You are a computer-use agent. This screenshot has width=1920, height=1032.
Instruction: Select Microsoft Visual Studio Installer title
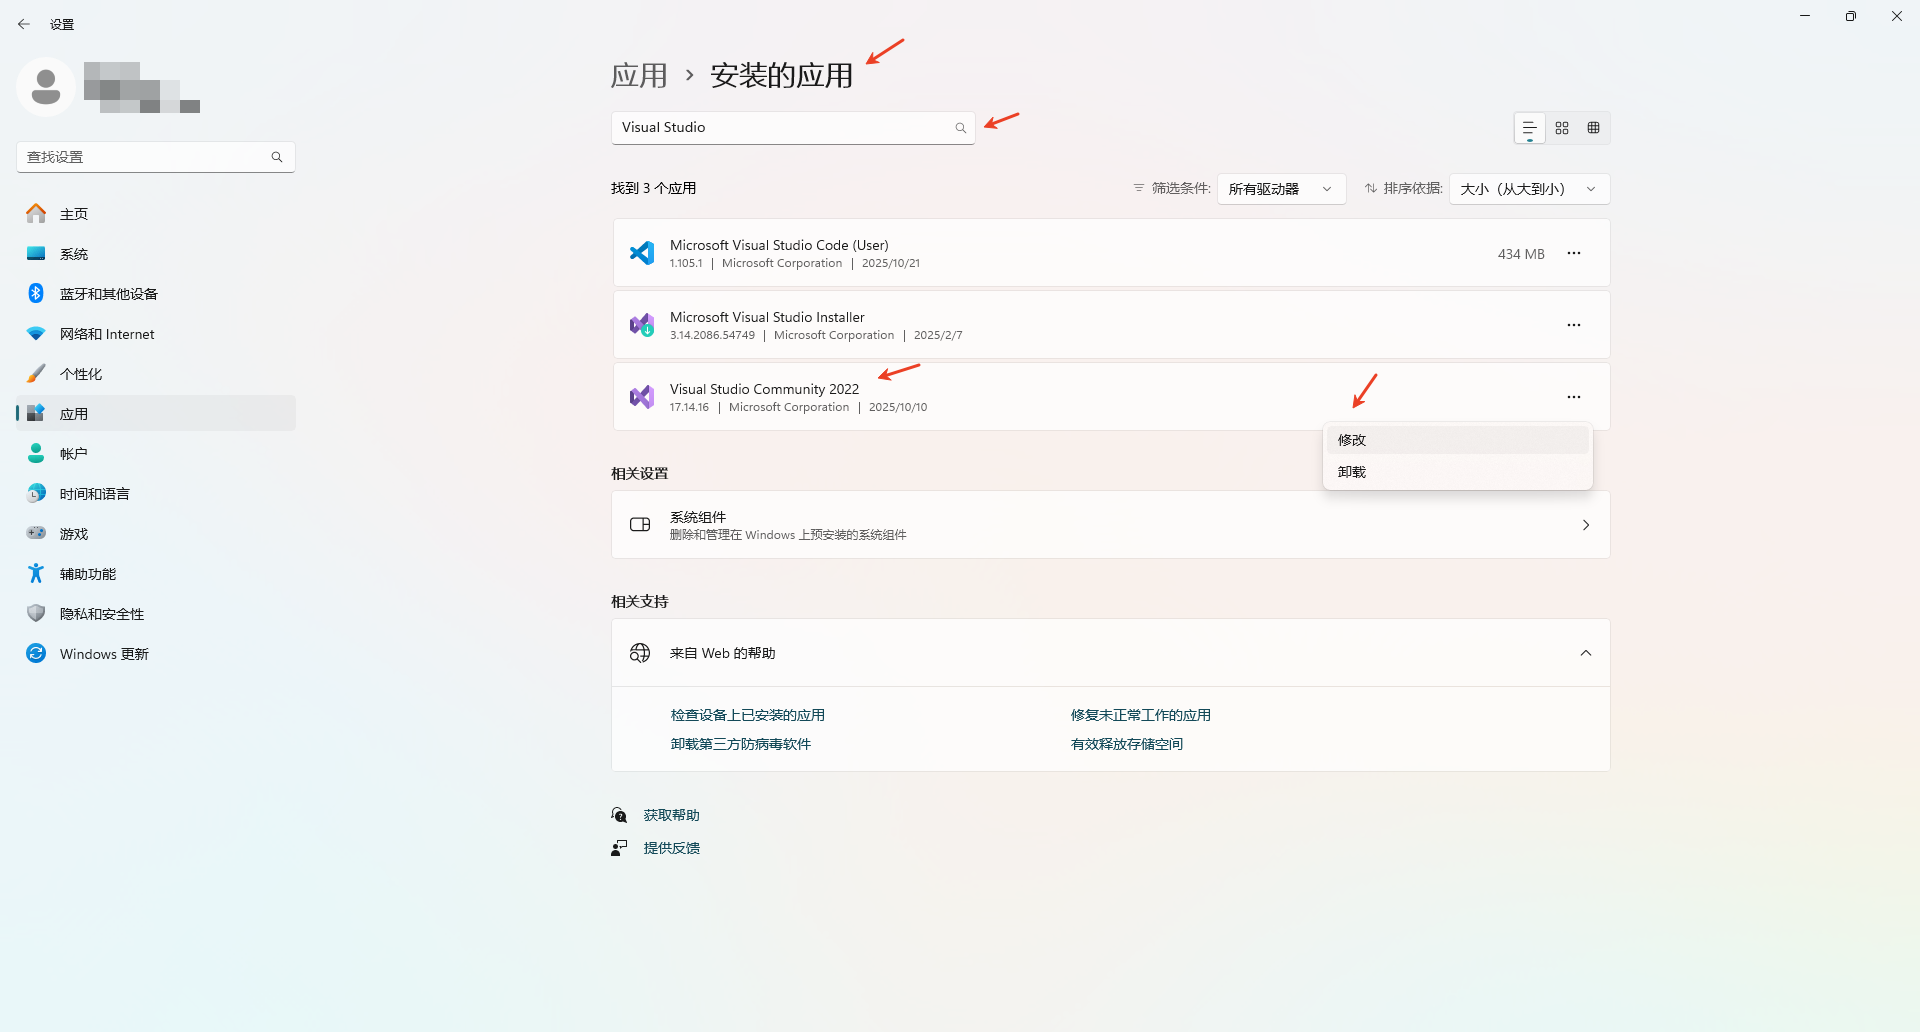767,317
